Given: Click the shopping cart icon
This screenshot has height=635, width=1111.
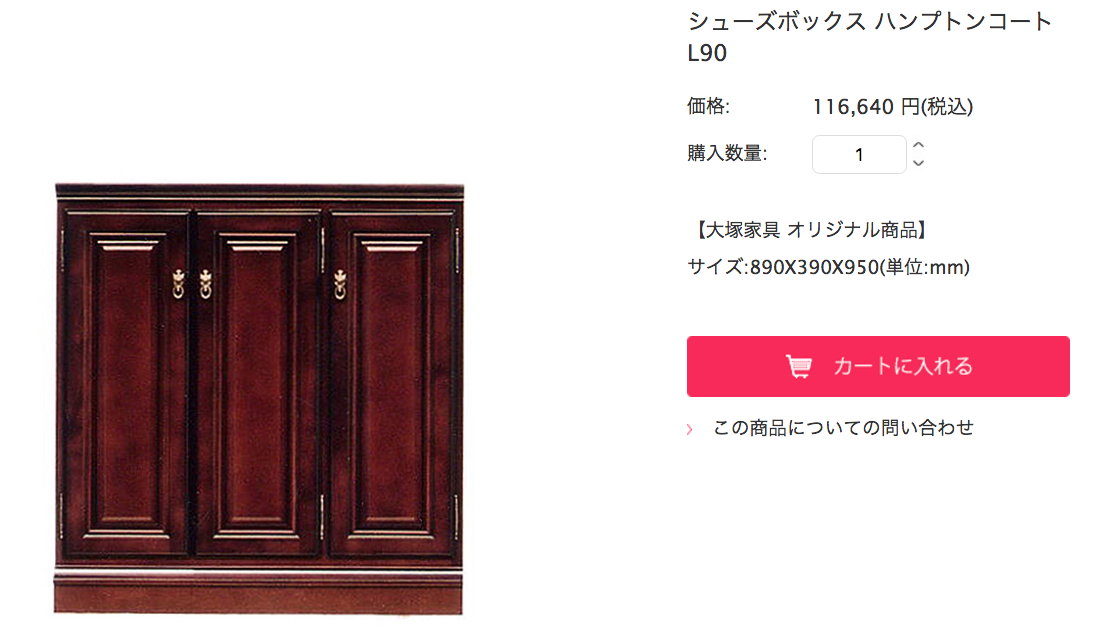Looking at the screenshot, I should pyautogui.click(x=799, y=366).
